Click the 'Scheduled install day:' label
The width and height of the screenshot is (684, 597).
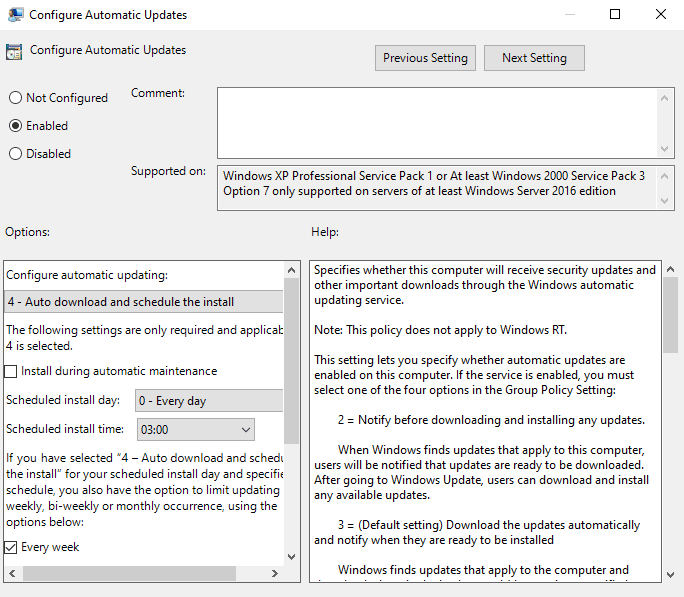pos(63,400)
